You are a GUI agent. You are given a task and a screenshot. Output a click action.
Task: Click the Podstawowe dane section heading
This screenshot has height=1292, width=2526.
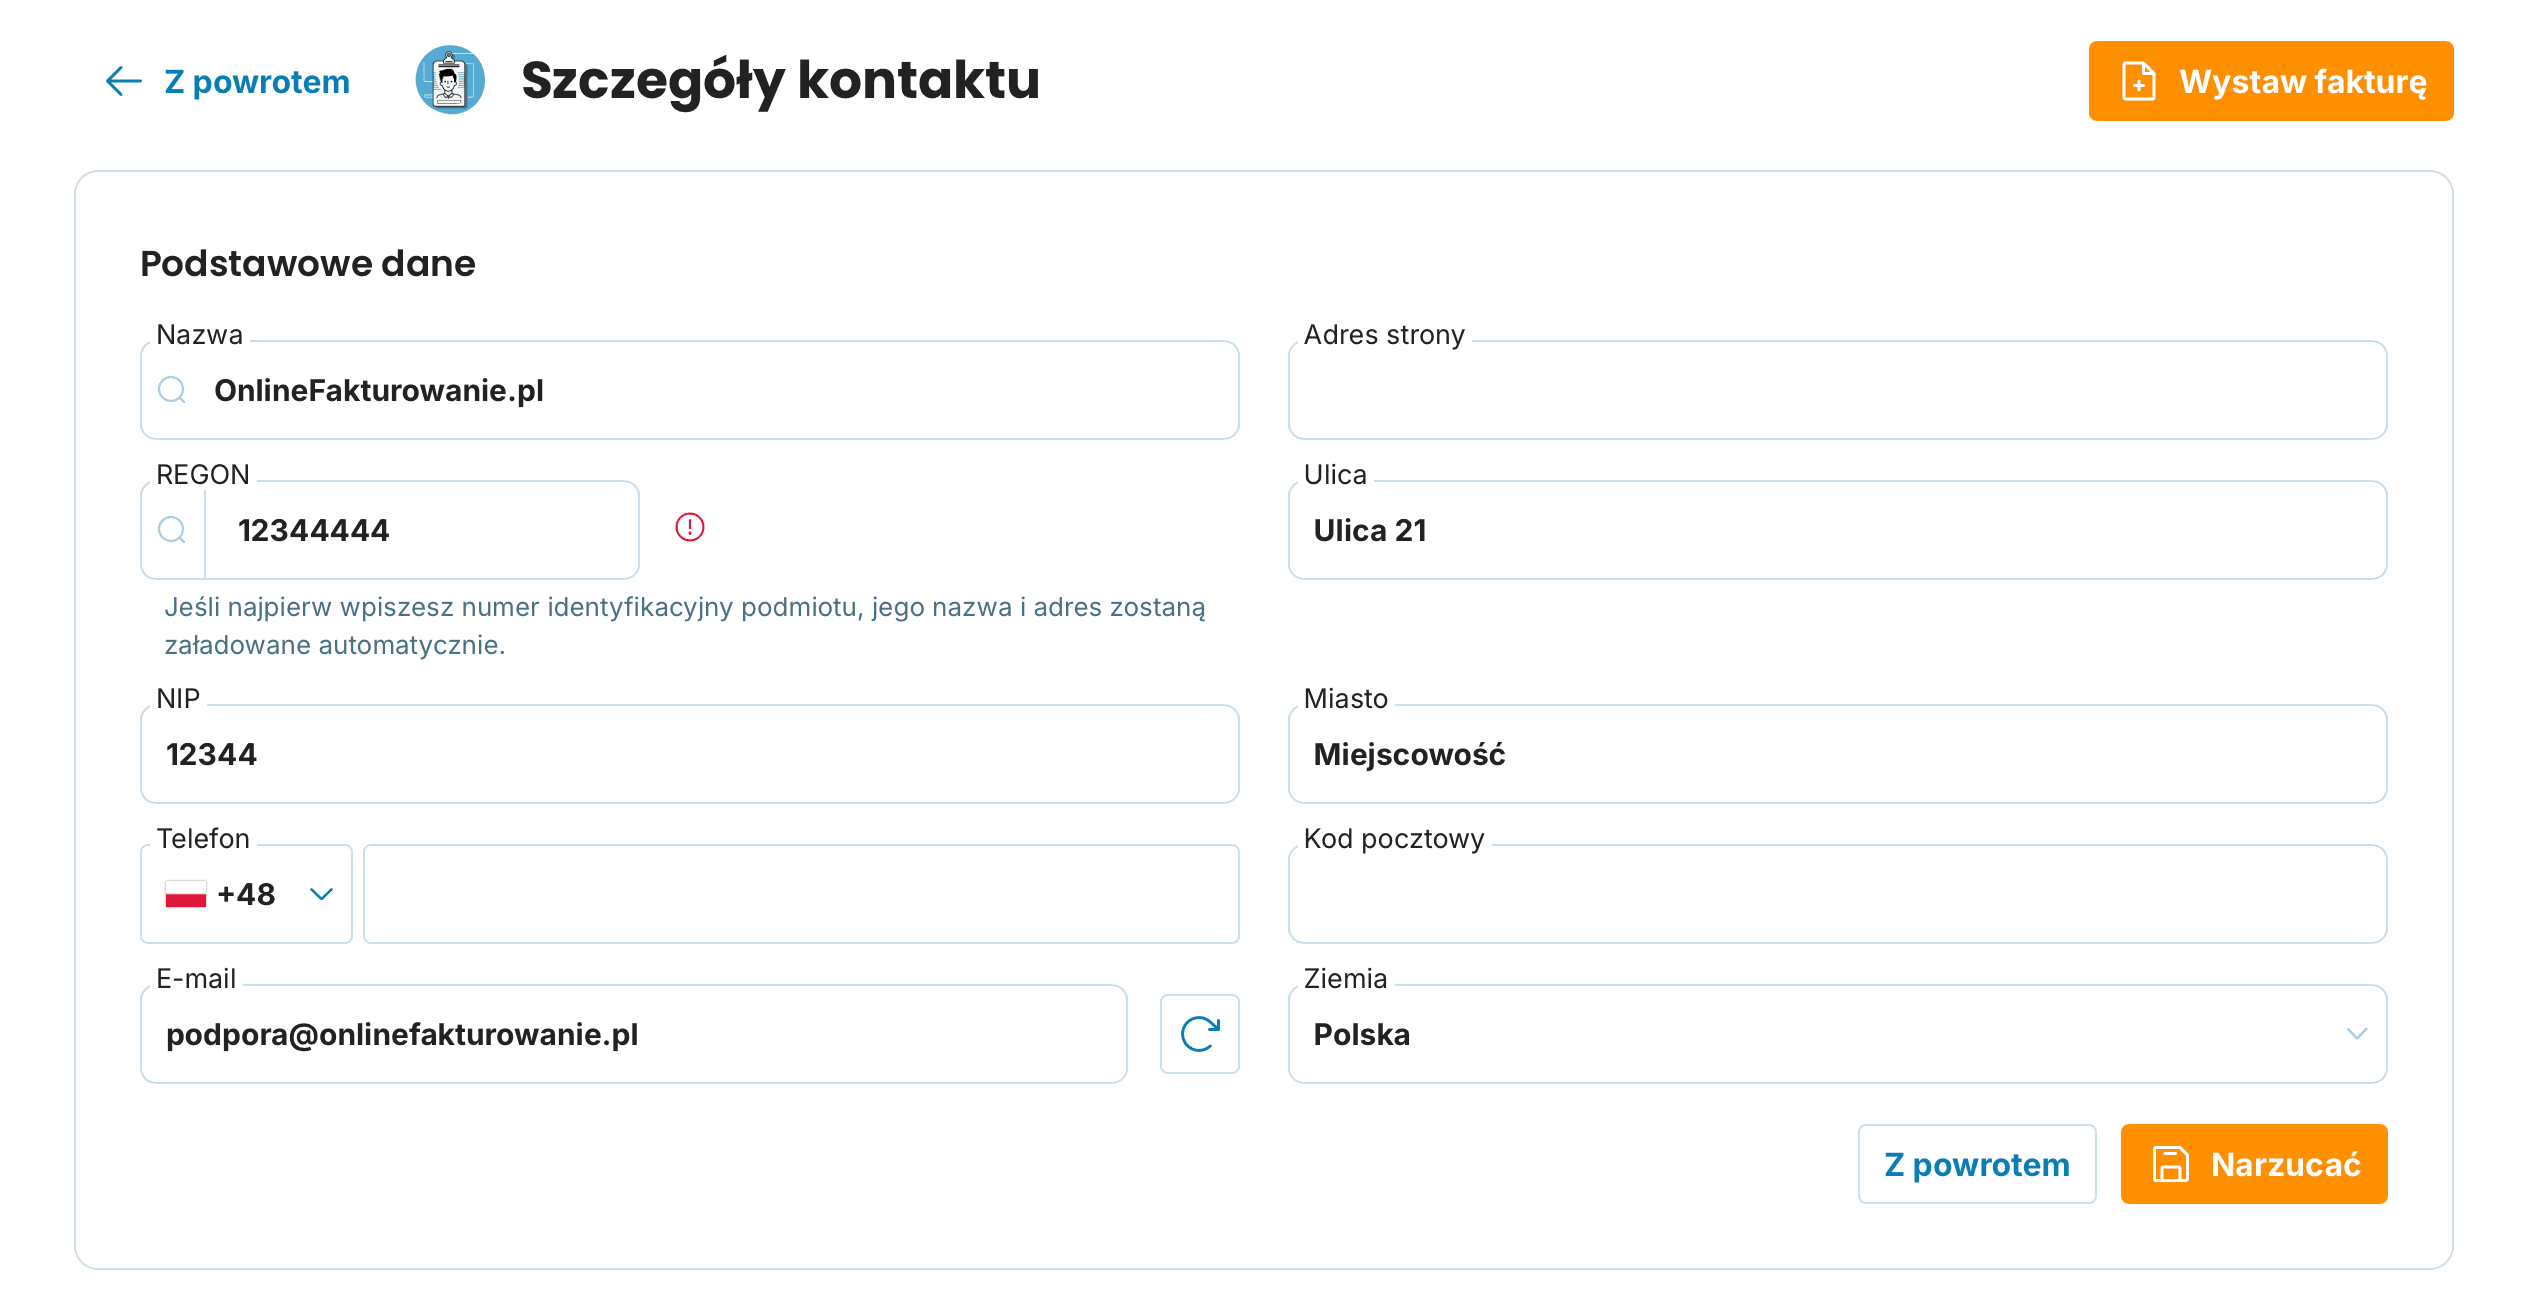(308, 264)
